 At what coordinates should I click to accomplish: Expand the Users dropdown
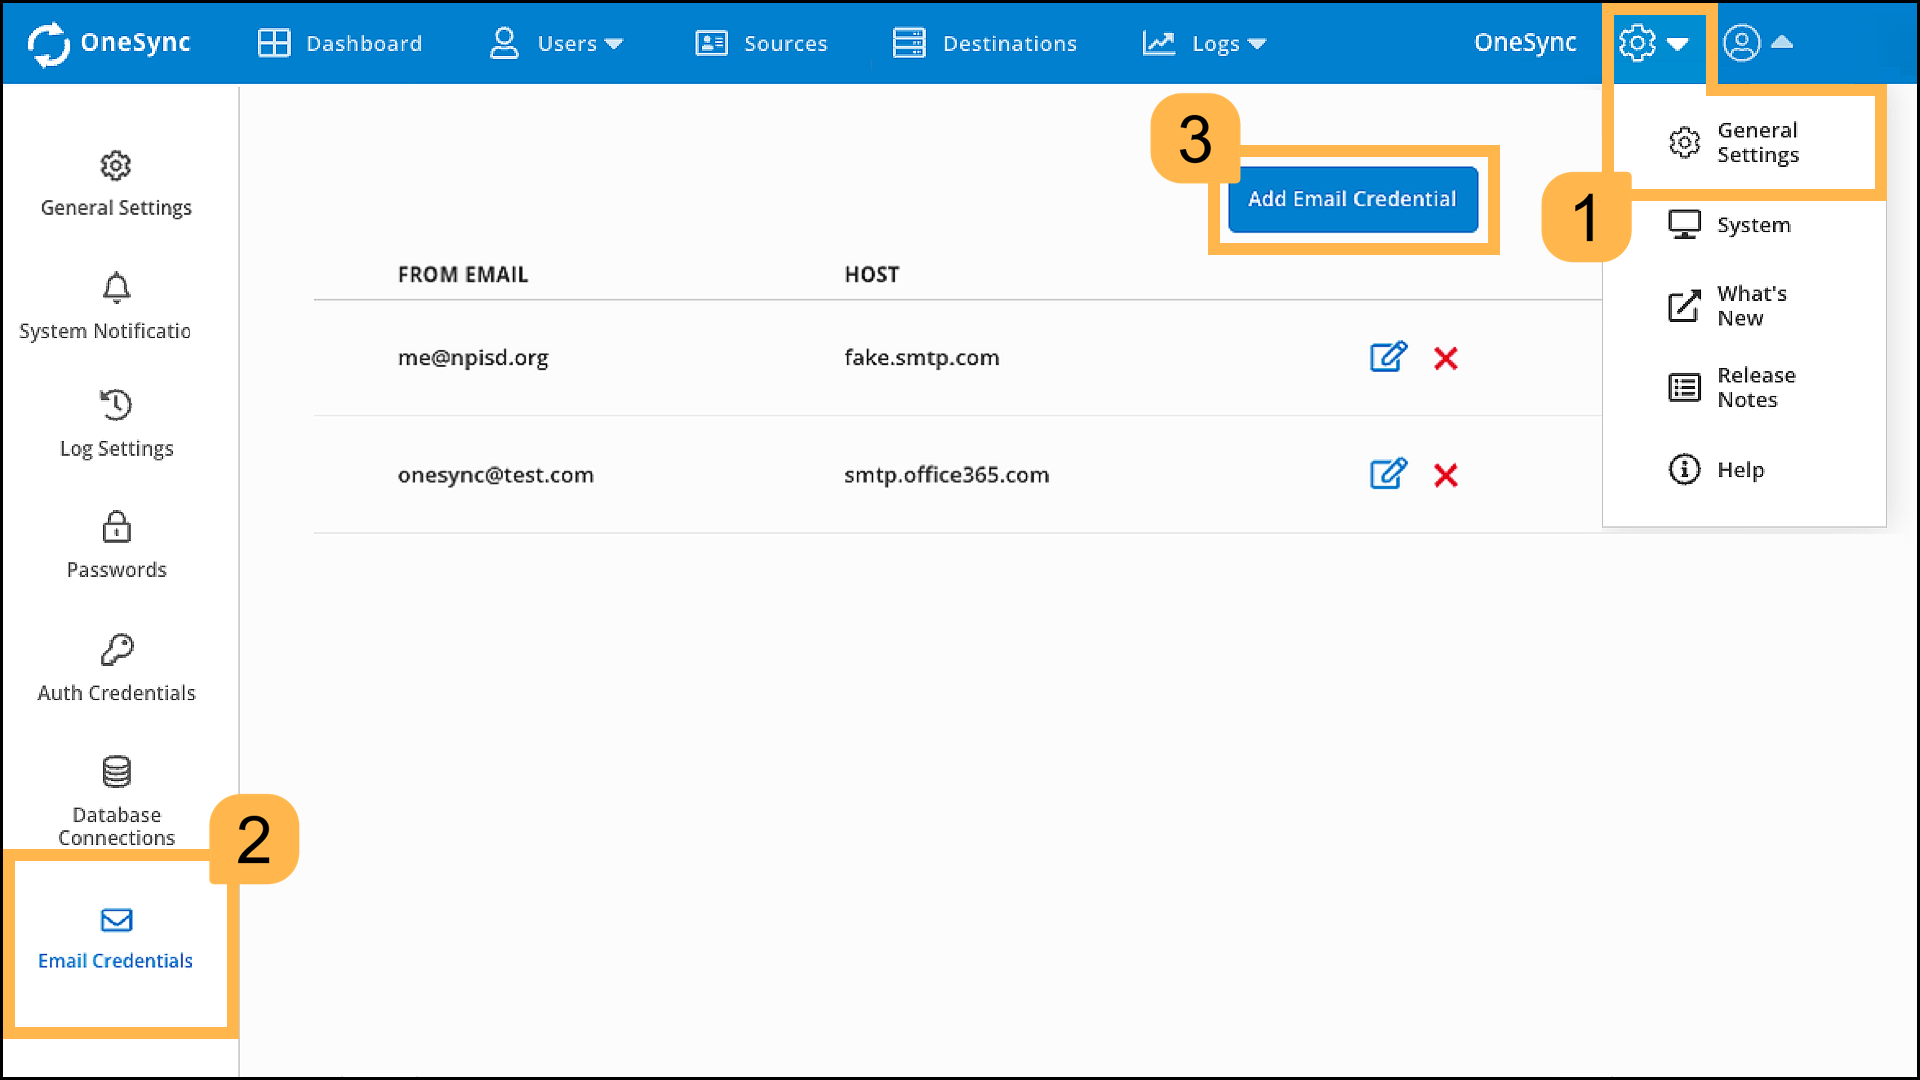coord(556,43)
